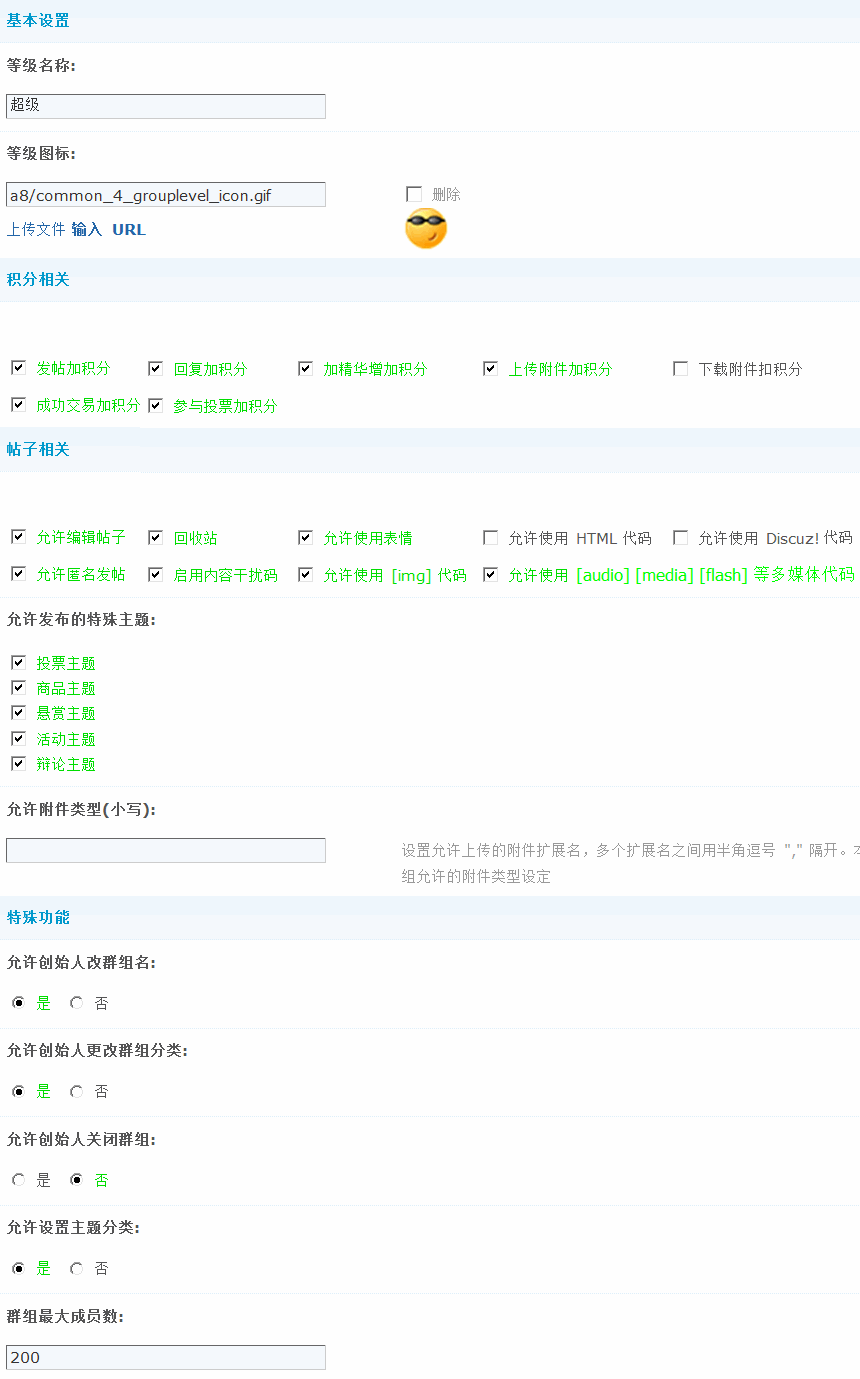Uncheck 允许匿名发帖
The width and height of the screenshot is (860, 1379).
(17, 574)
